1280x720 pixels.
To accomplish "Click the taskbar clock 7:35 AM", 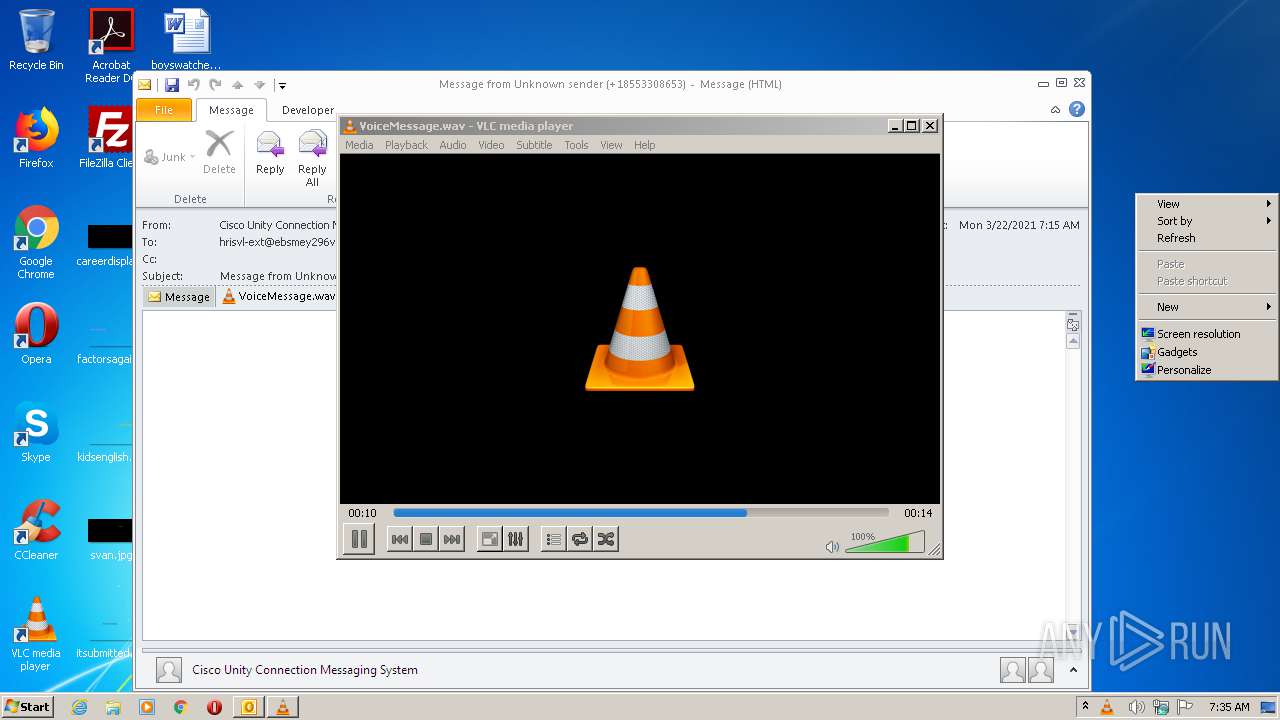I will 1229,707.
